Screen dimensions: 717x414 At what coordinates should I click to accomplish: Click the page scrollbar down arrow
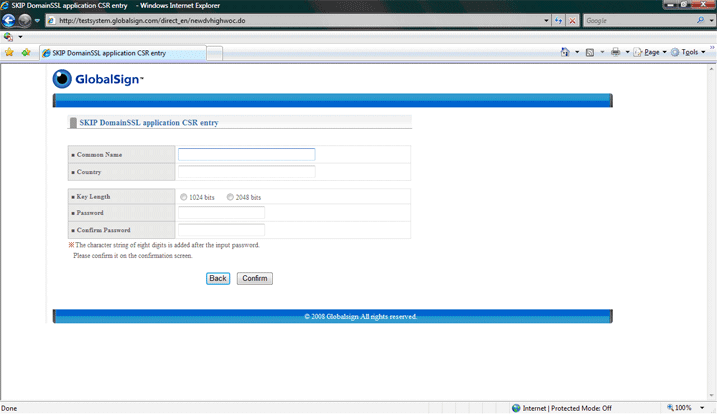pos(711,396)
